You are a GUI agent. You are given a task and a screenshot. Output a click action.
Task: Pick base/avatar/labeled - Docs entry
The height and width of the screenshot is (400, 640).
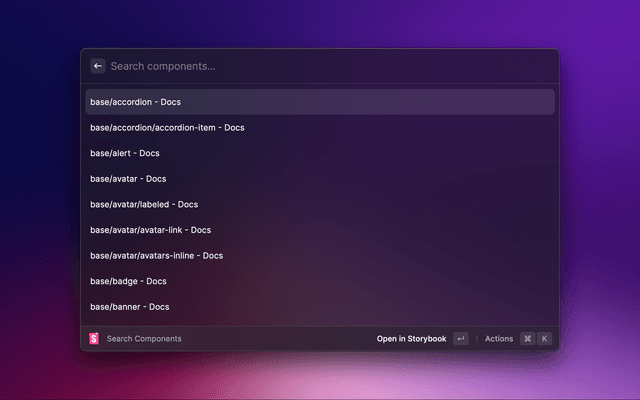[x=144, y=204]
